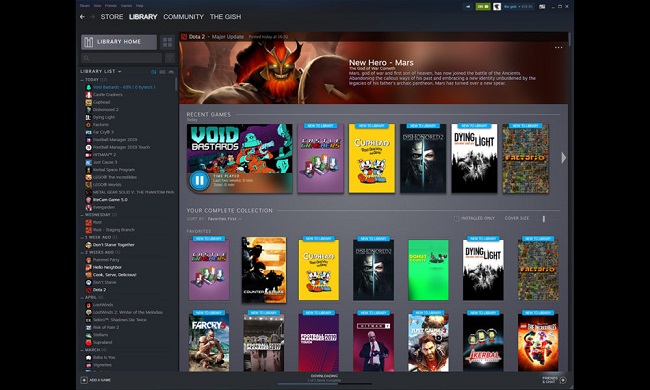Open Far Cry 3 cover in collection
The image size is (650, 390).
coord(209,343)
